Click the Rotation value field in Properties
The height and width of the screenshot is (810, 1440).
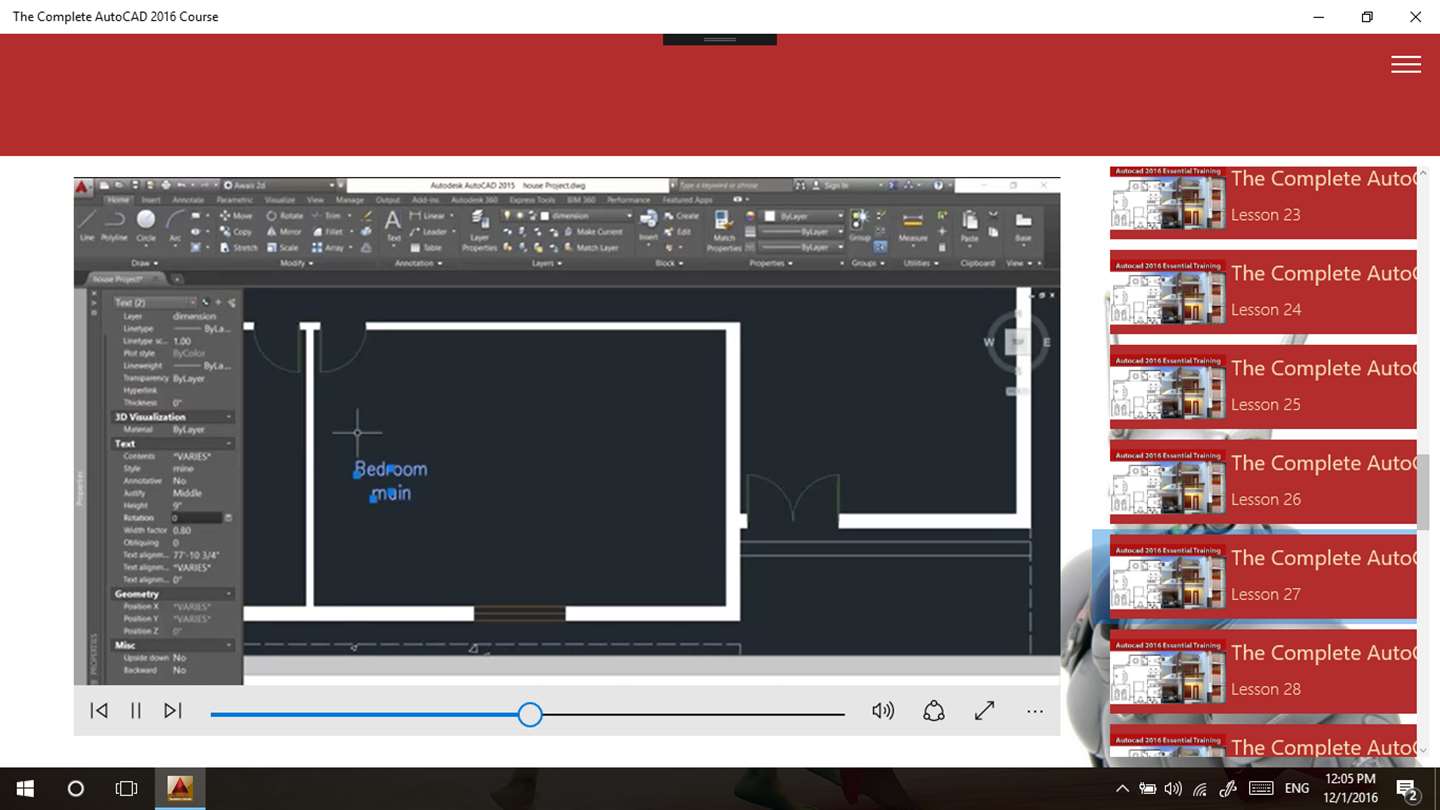click(x=196, y=518)
